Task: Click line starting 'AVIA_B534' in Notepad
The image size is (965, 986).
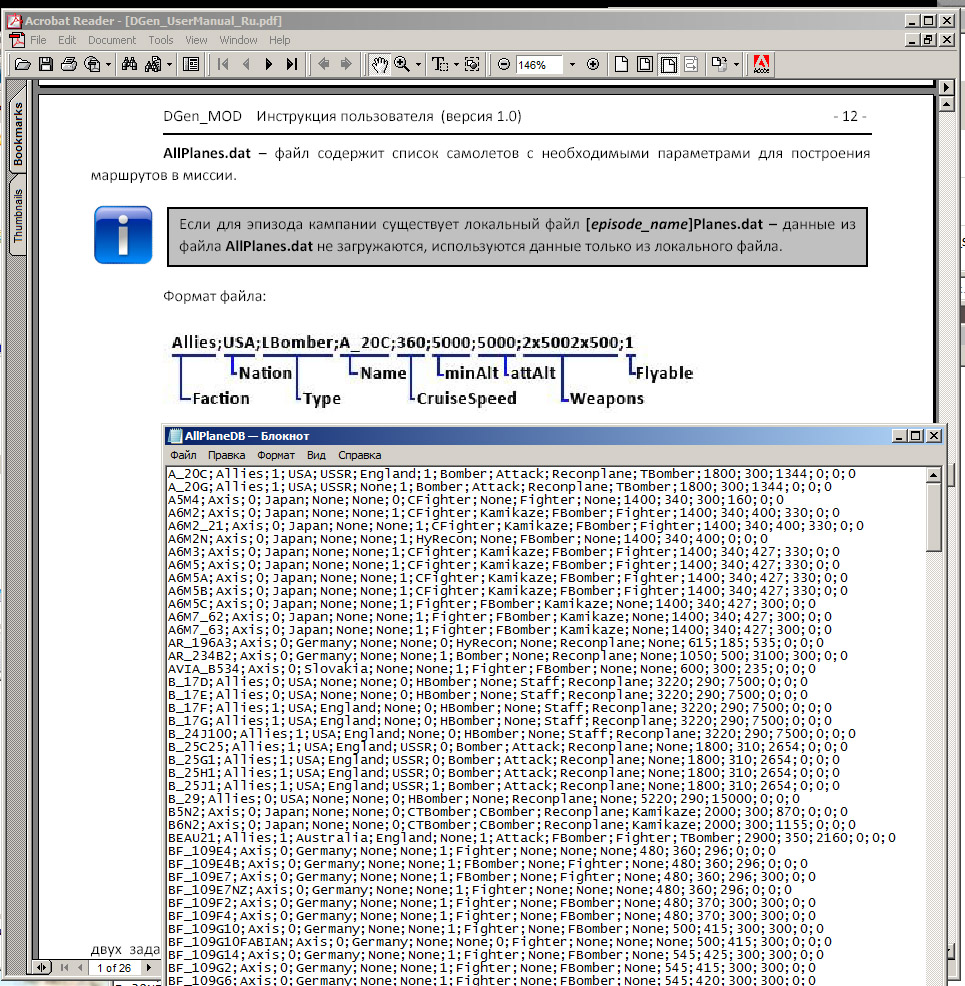Action: 492,668
